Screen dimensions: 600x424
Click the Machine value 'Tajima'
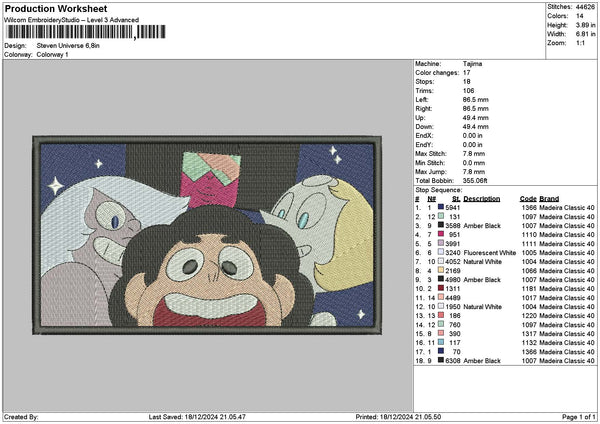(472, 64)
